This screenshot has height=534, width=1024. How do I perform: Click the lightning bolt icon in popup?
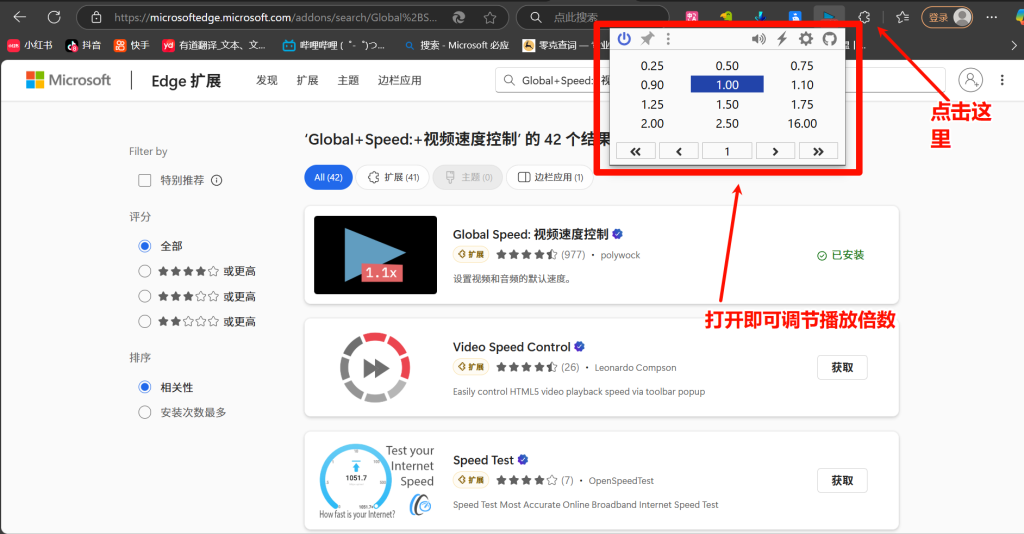point(782,39)
